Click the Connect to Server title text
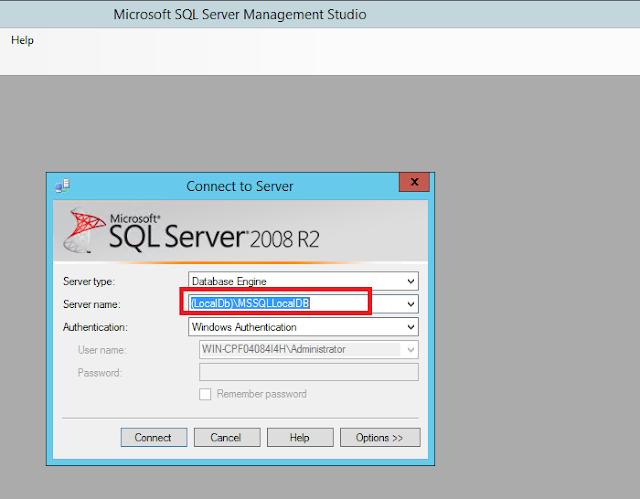Viewport: 640px width, 499px height. (x=240, y=186)
